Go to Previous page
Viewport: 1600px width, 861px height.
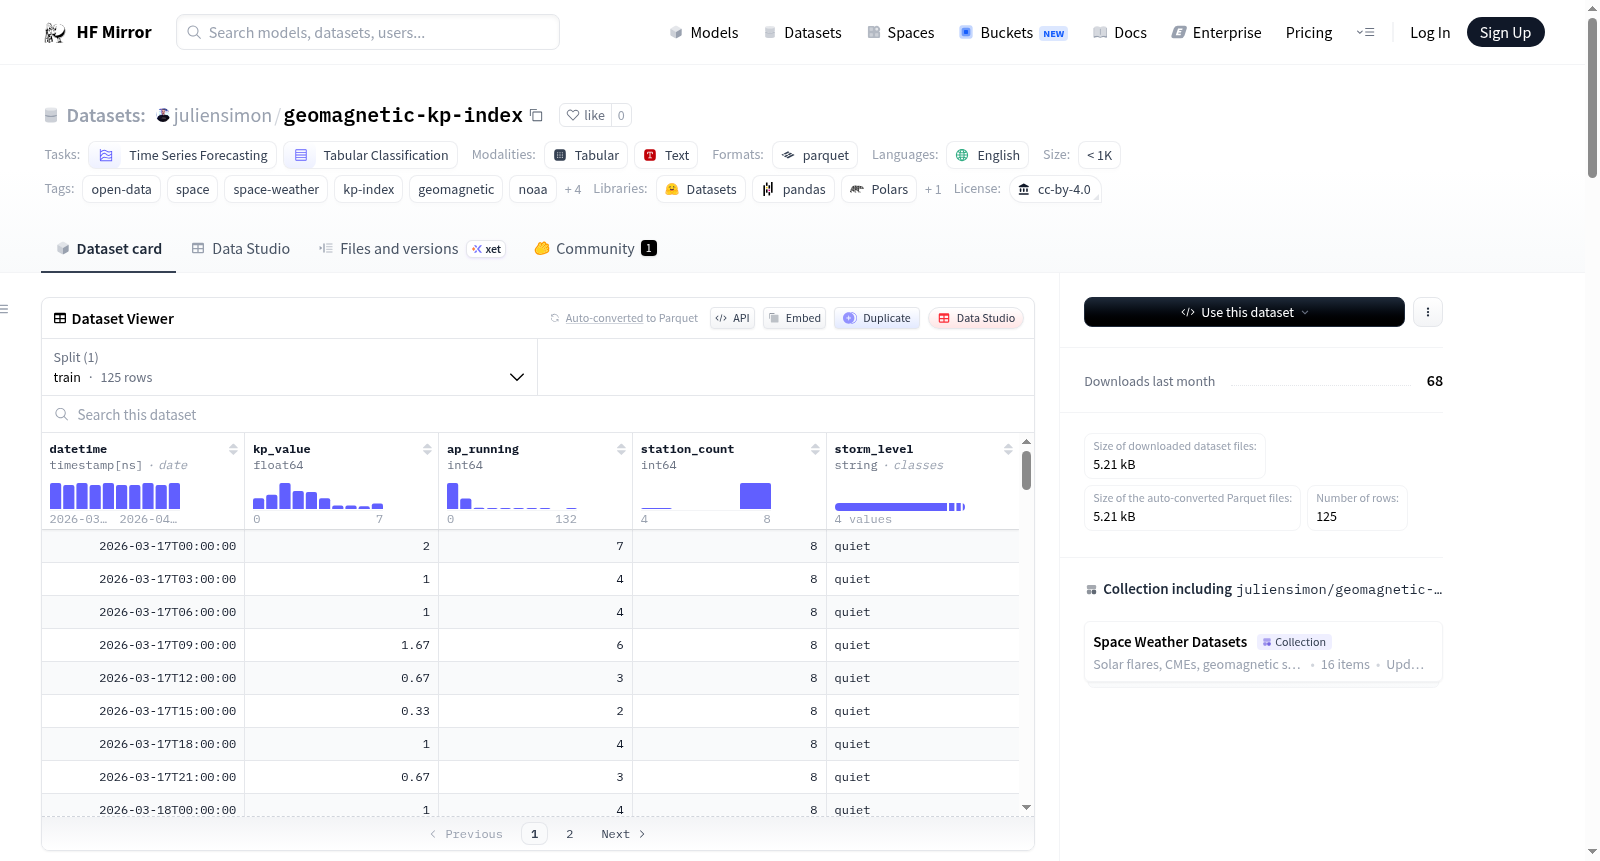(466, 834)
